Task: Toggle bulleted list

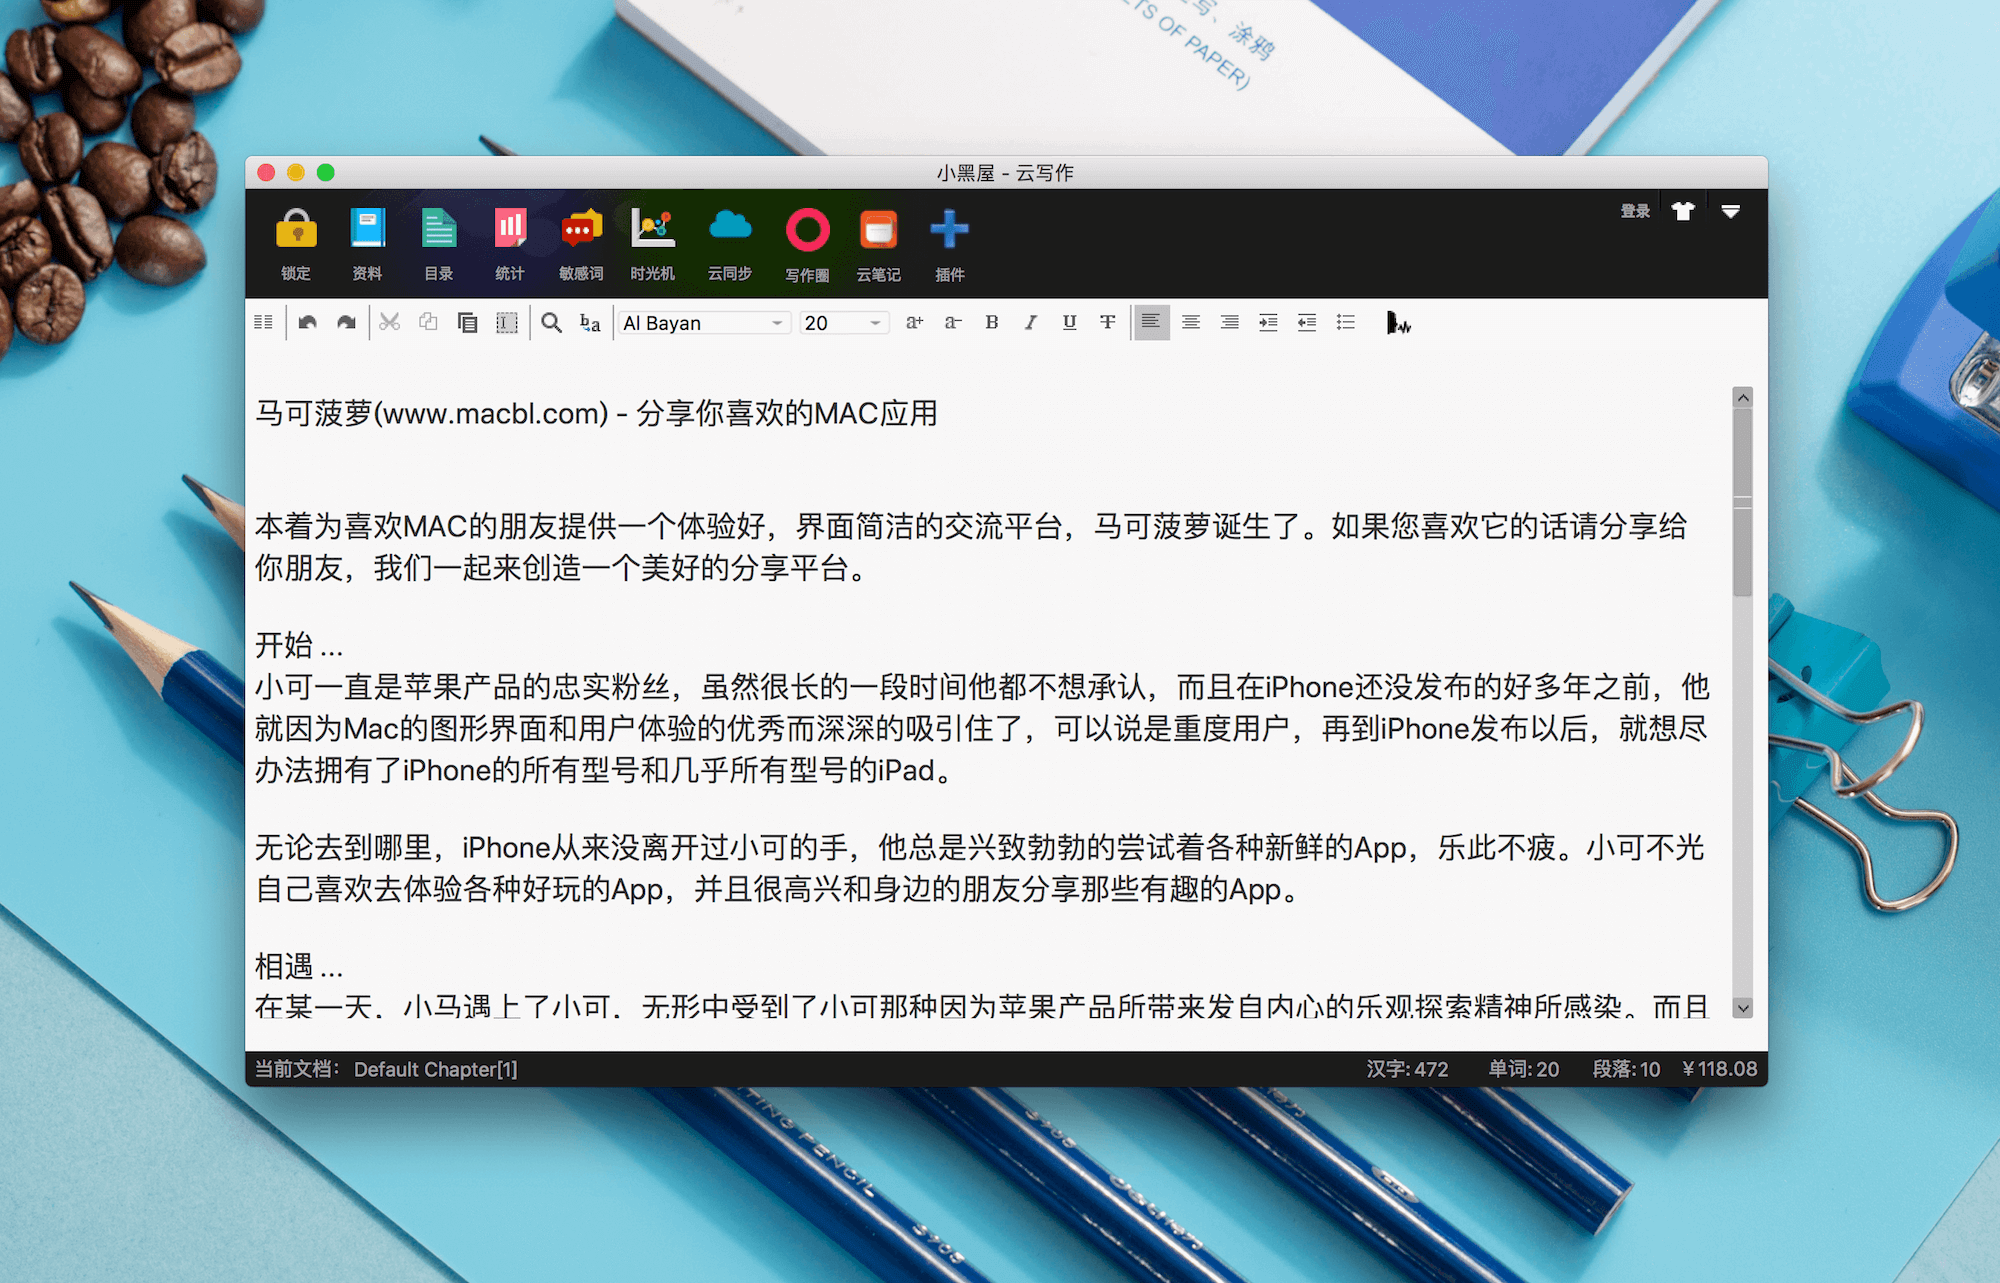Action: coord(1346,322)
